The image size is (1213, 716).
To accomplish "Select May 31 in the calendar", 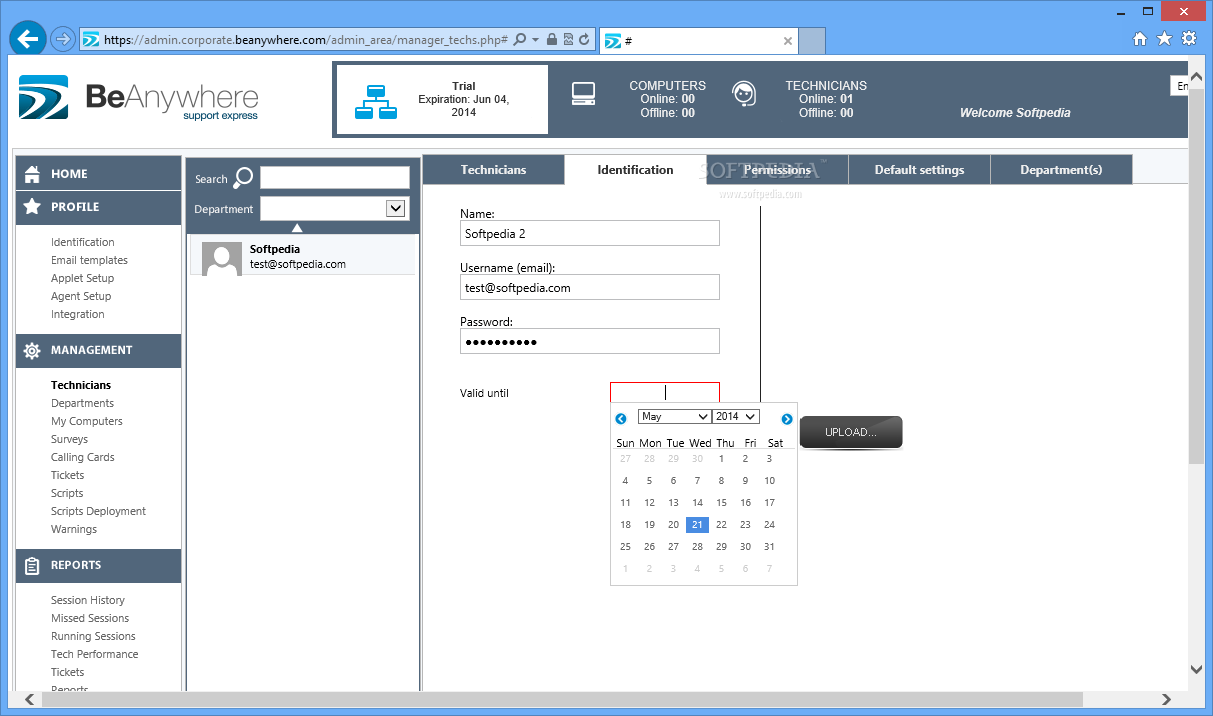I will pyautogui.click(x=769, y=547).
